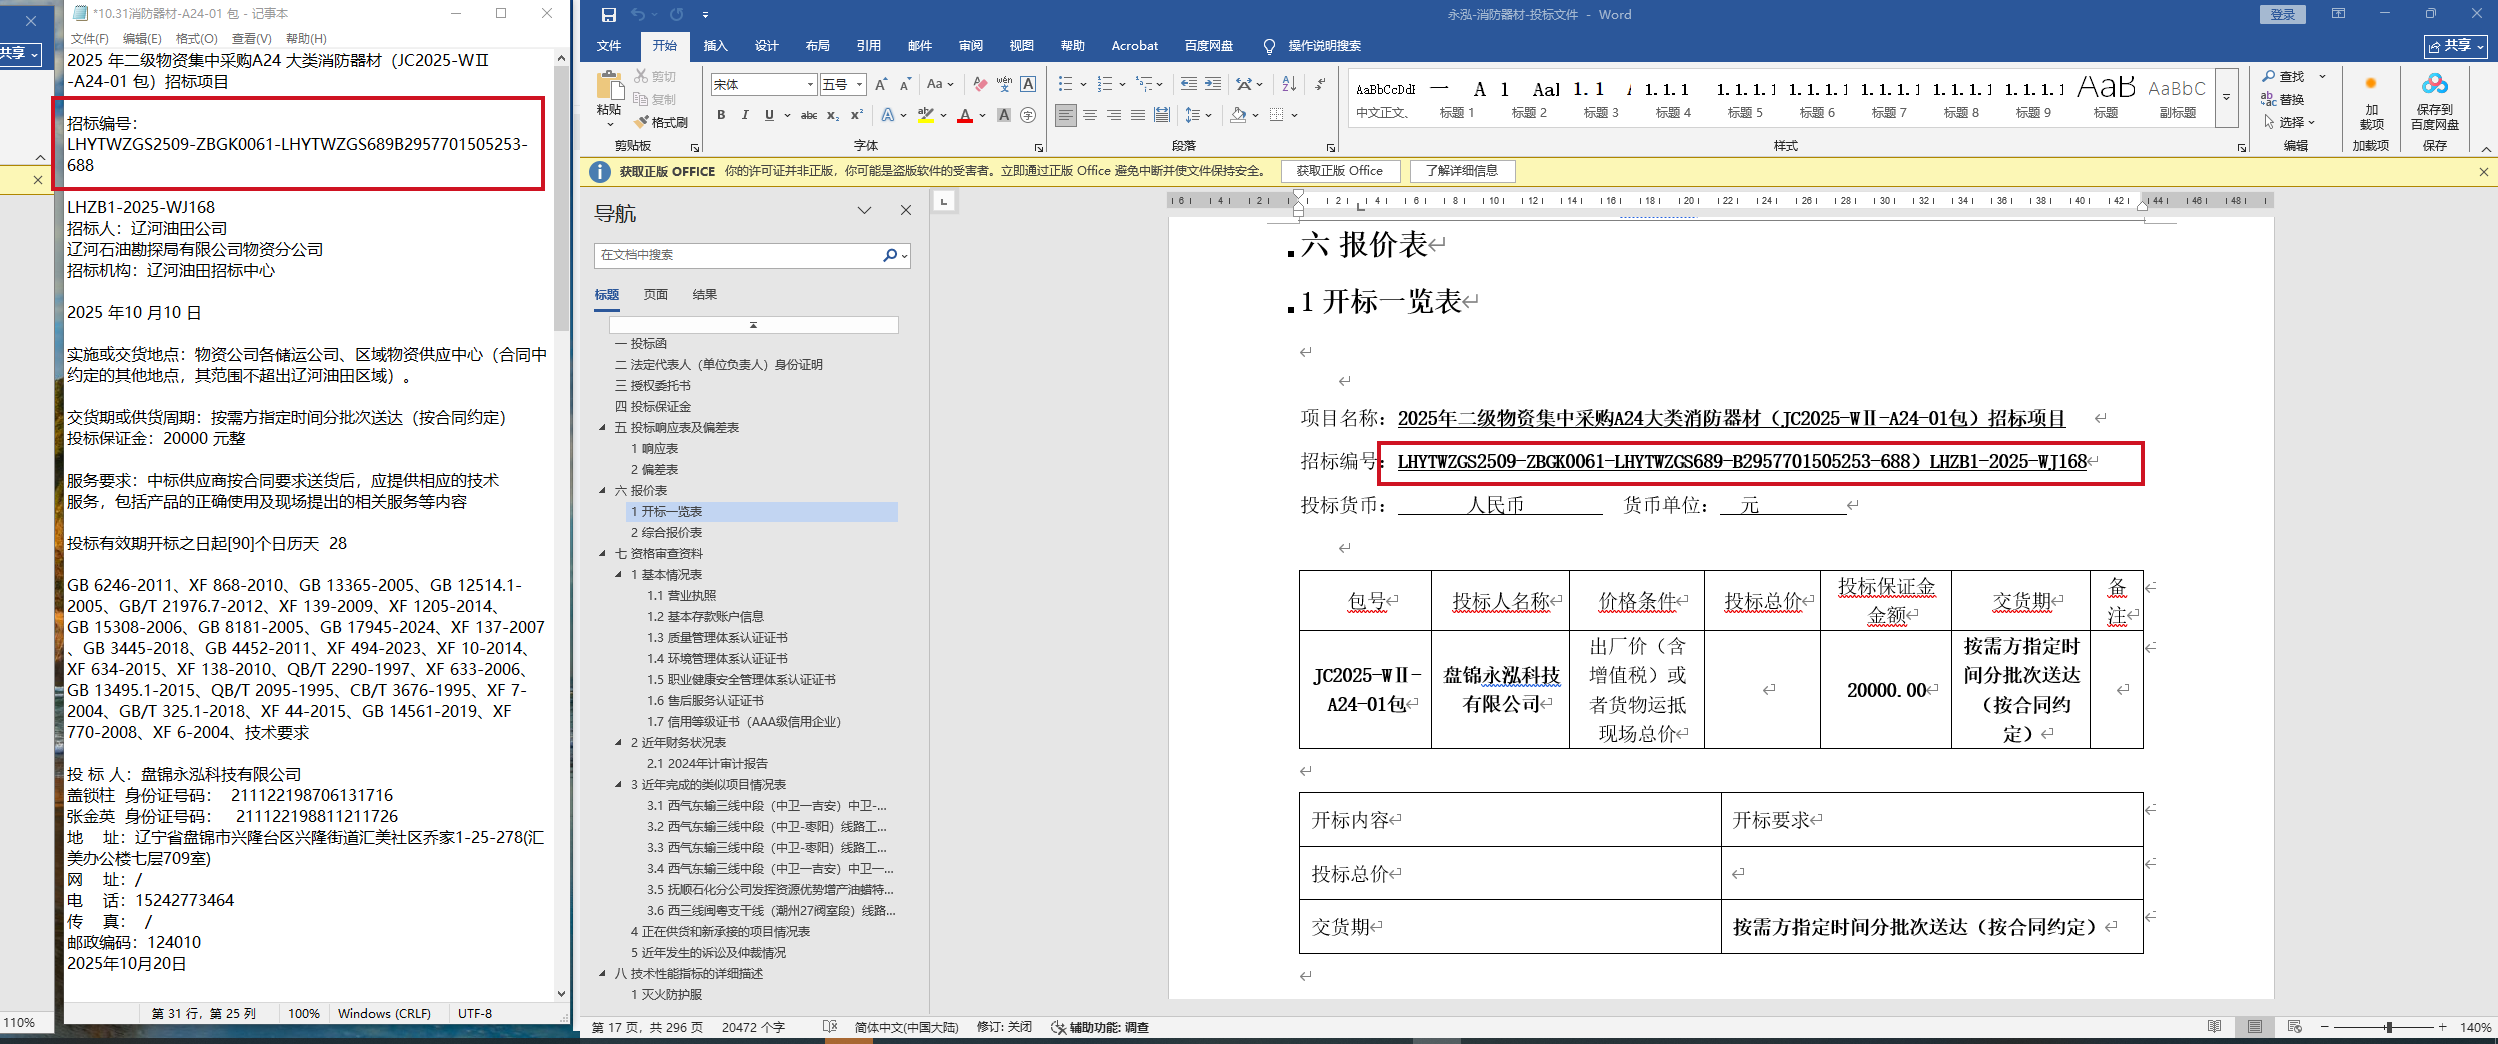Click the Save icon in Quick Access toolbar

pos(608,14)
